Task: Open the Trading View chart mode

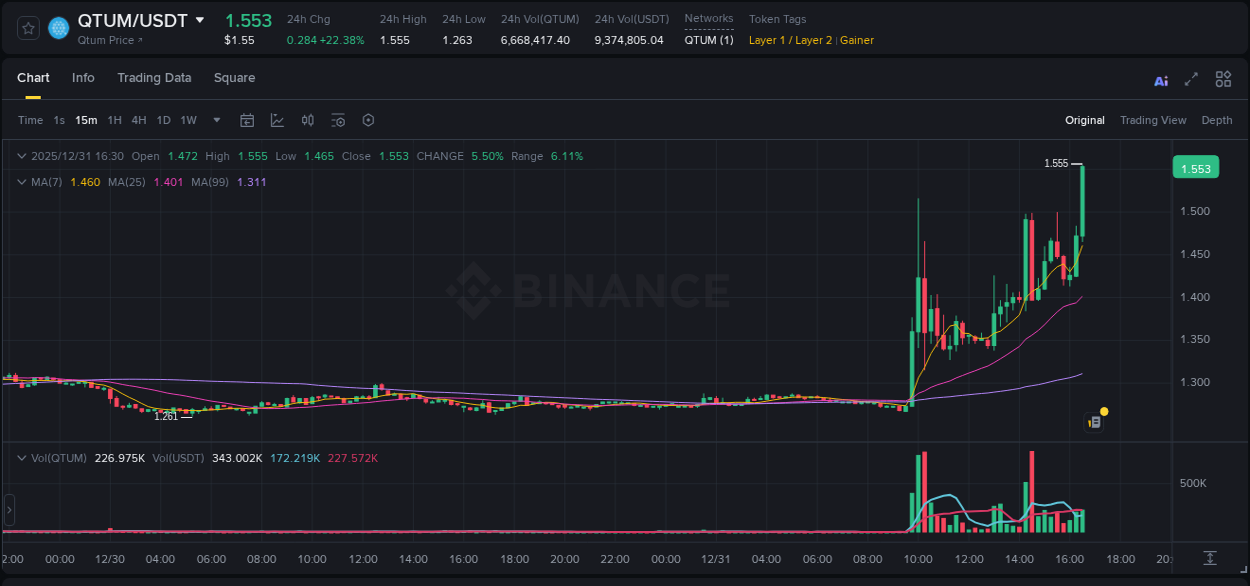Action: coord(1153,120)
